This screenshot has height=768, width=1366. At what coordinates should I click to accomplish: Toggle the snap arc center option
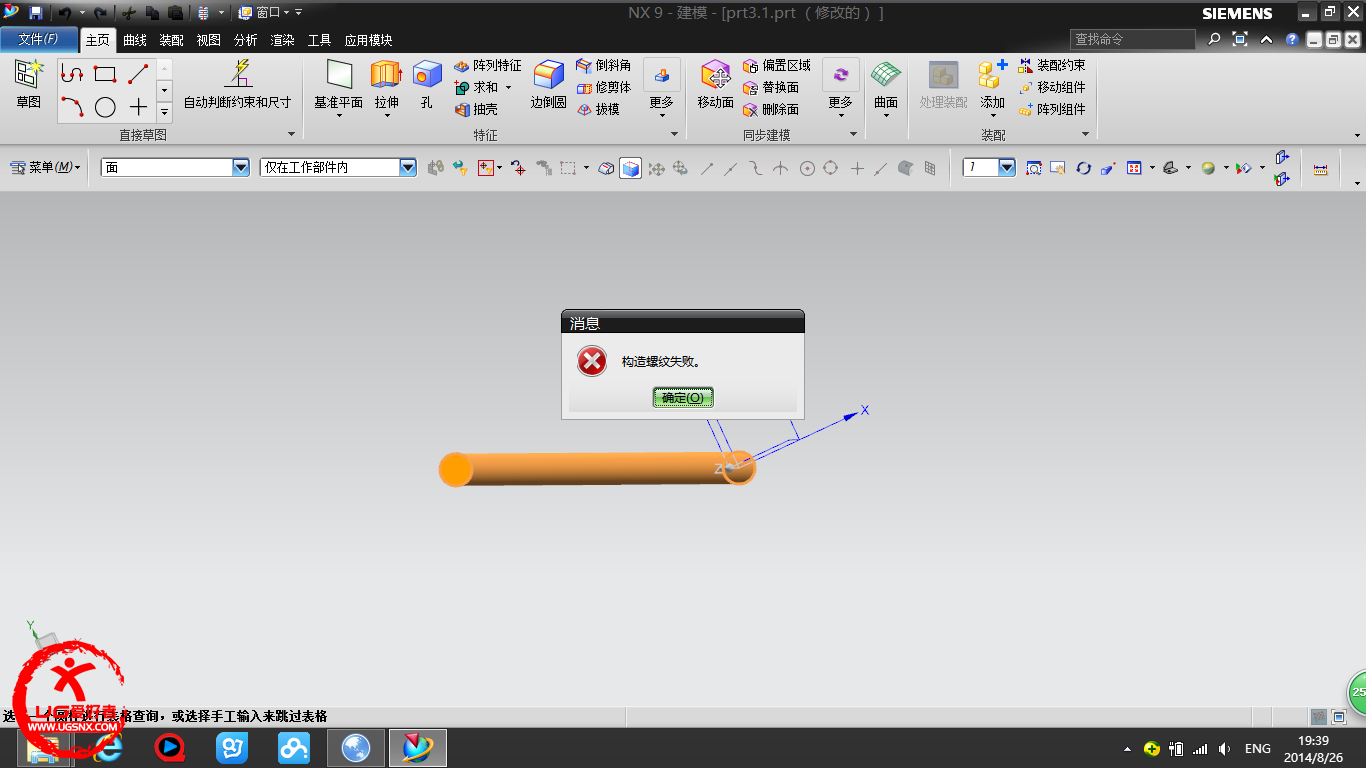coord(807,168)
